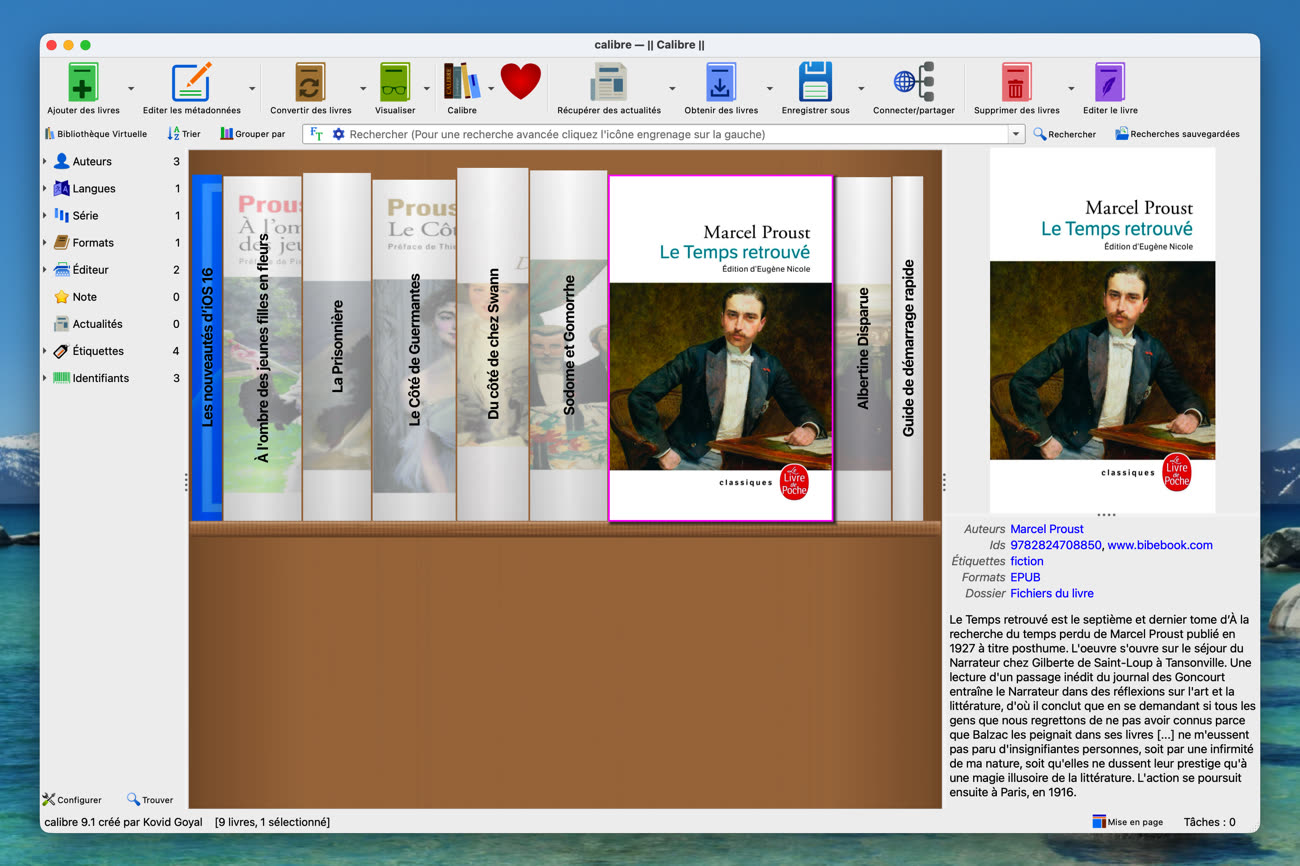Viewport: 1300px width, 866px height.
Task: Click the red heart donate icon
Action: point(520,82)
